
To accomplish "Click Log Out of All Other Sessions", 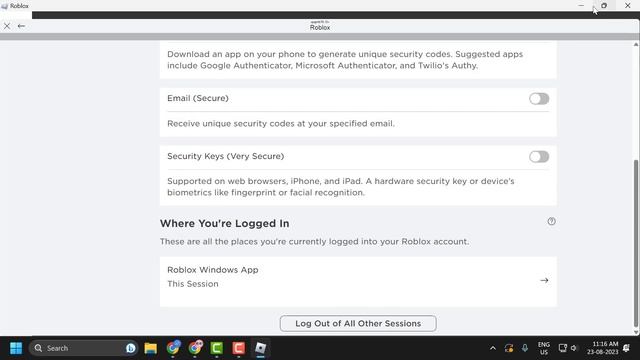I will pos(358,323).
